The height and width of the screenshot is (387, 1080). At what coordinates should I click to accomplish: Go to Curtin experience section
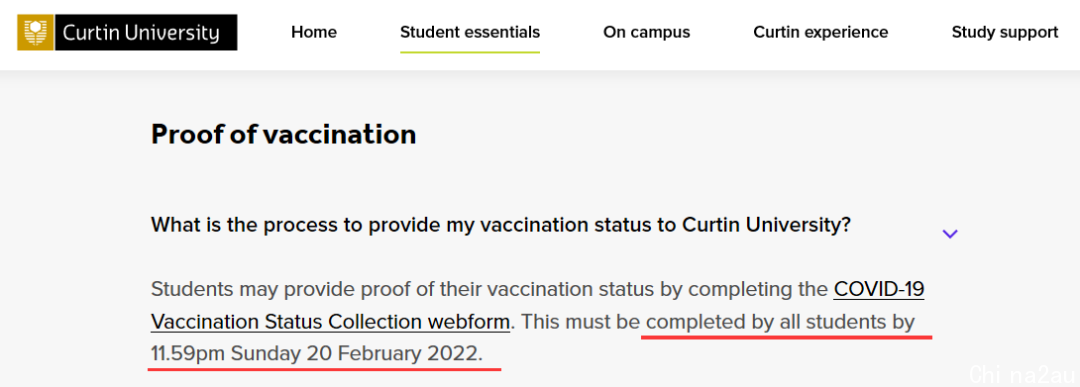pyautogui.click(x=820, y=32)
